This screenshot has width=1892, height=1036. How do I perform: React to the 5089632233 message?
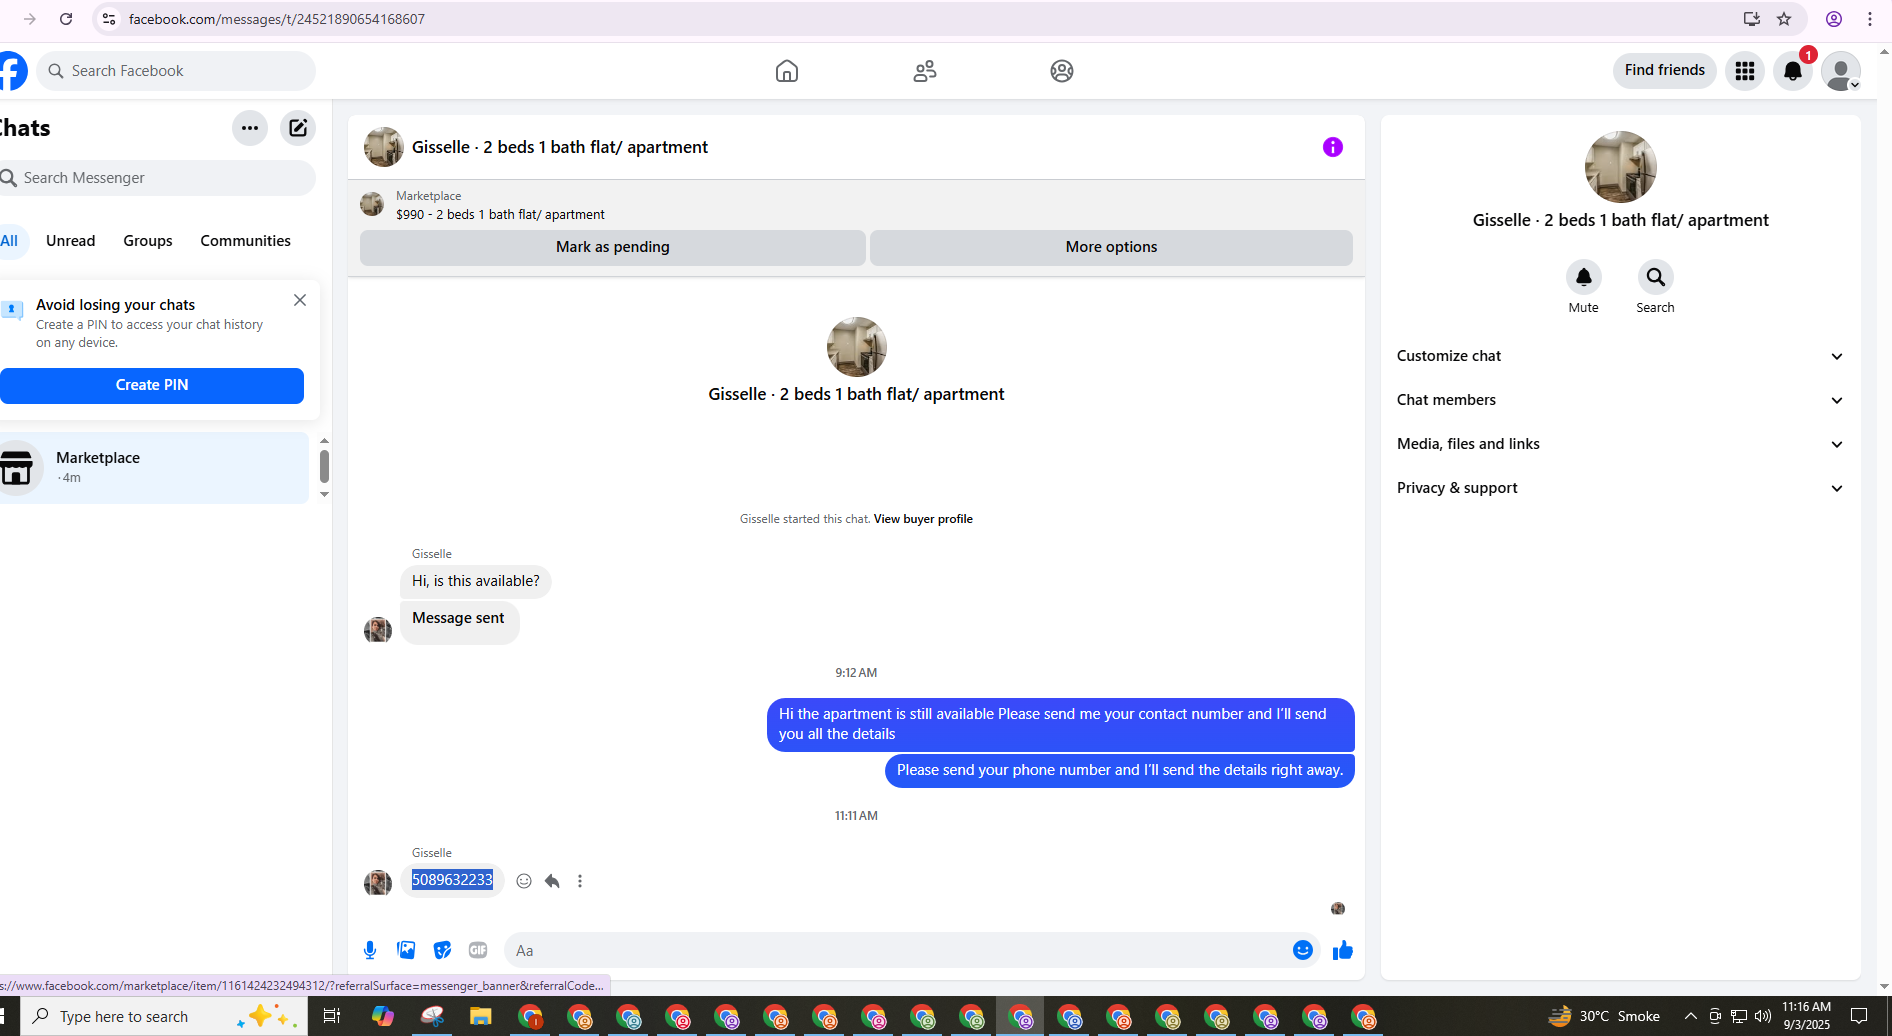(524, 881)
